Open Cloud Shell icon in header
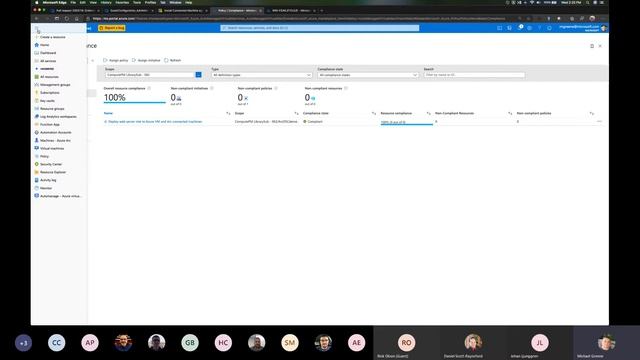Viewport: 640px width, 360px height. [x=500, y=28]
